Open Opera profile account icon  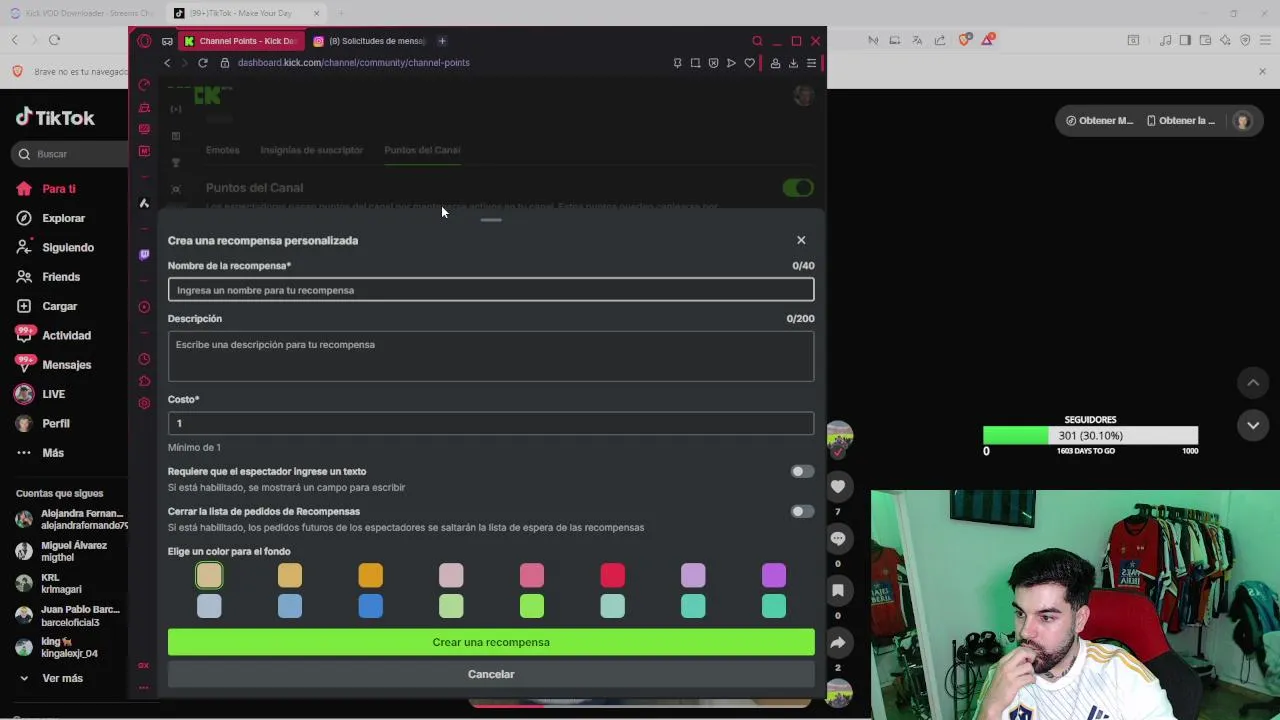click(x=775, y=63)
